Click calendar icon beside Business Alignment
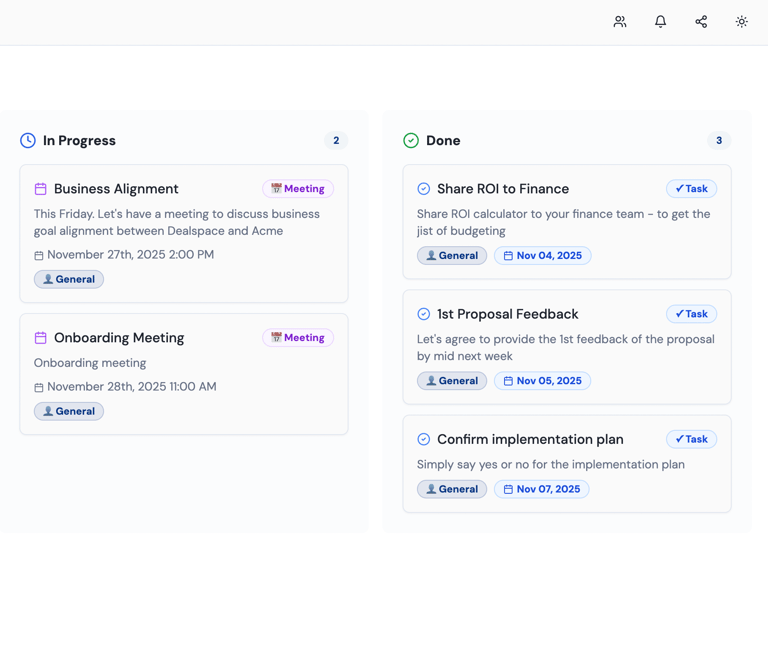 pos(41,189)
